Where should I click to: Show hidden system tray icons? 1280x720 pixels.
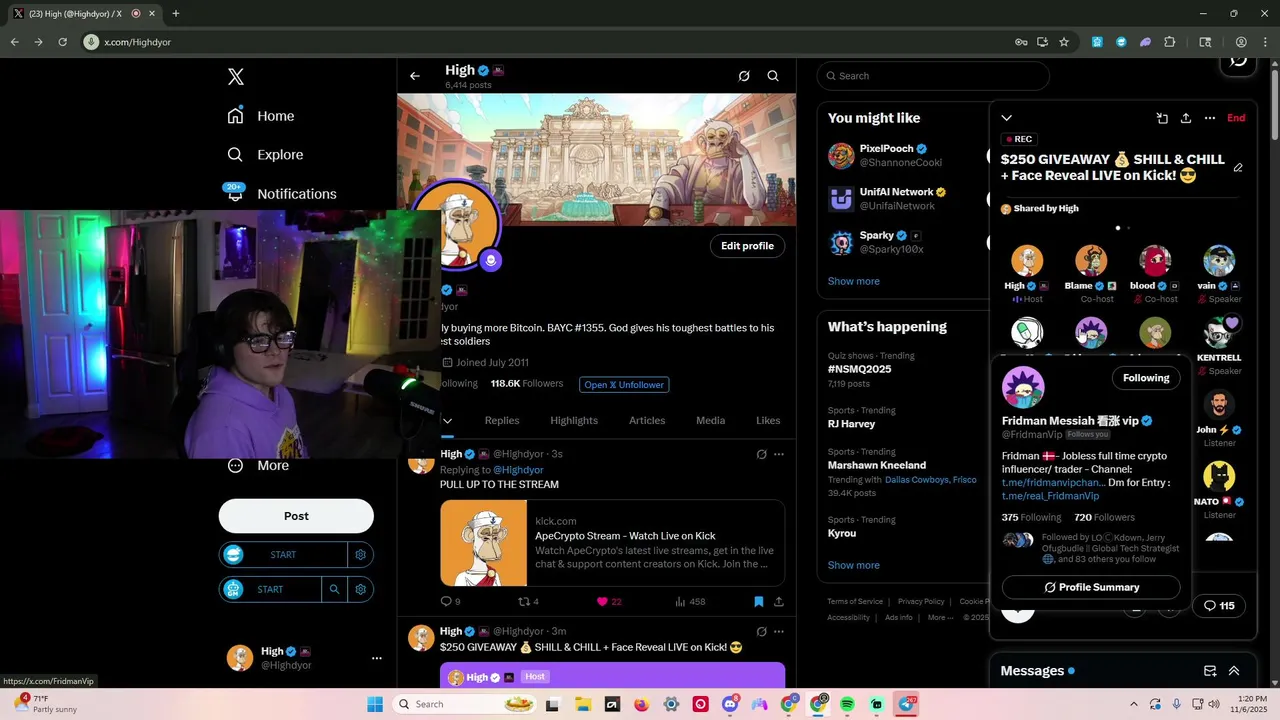pyautogui.click(x=1134, y=704)
